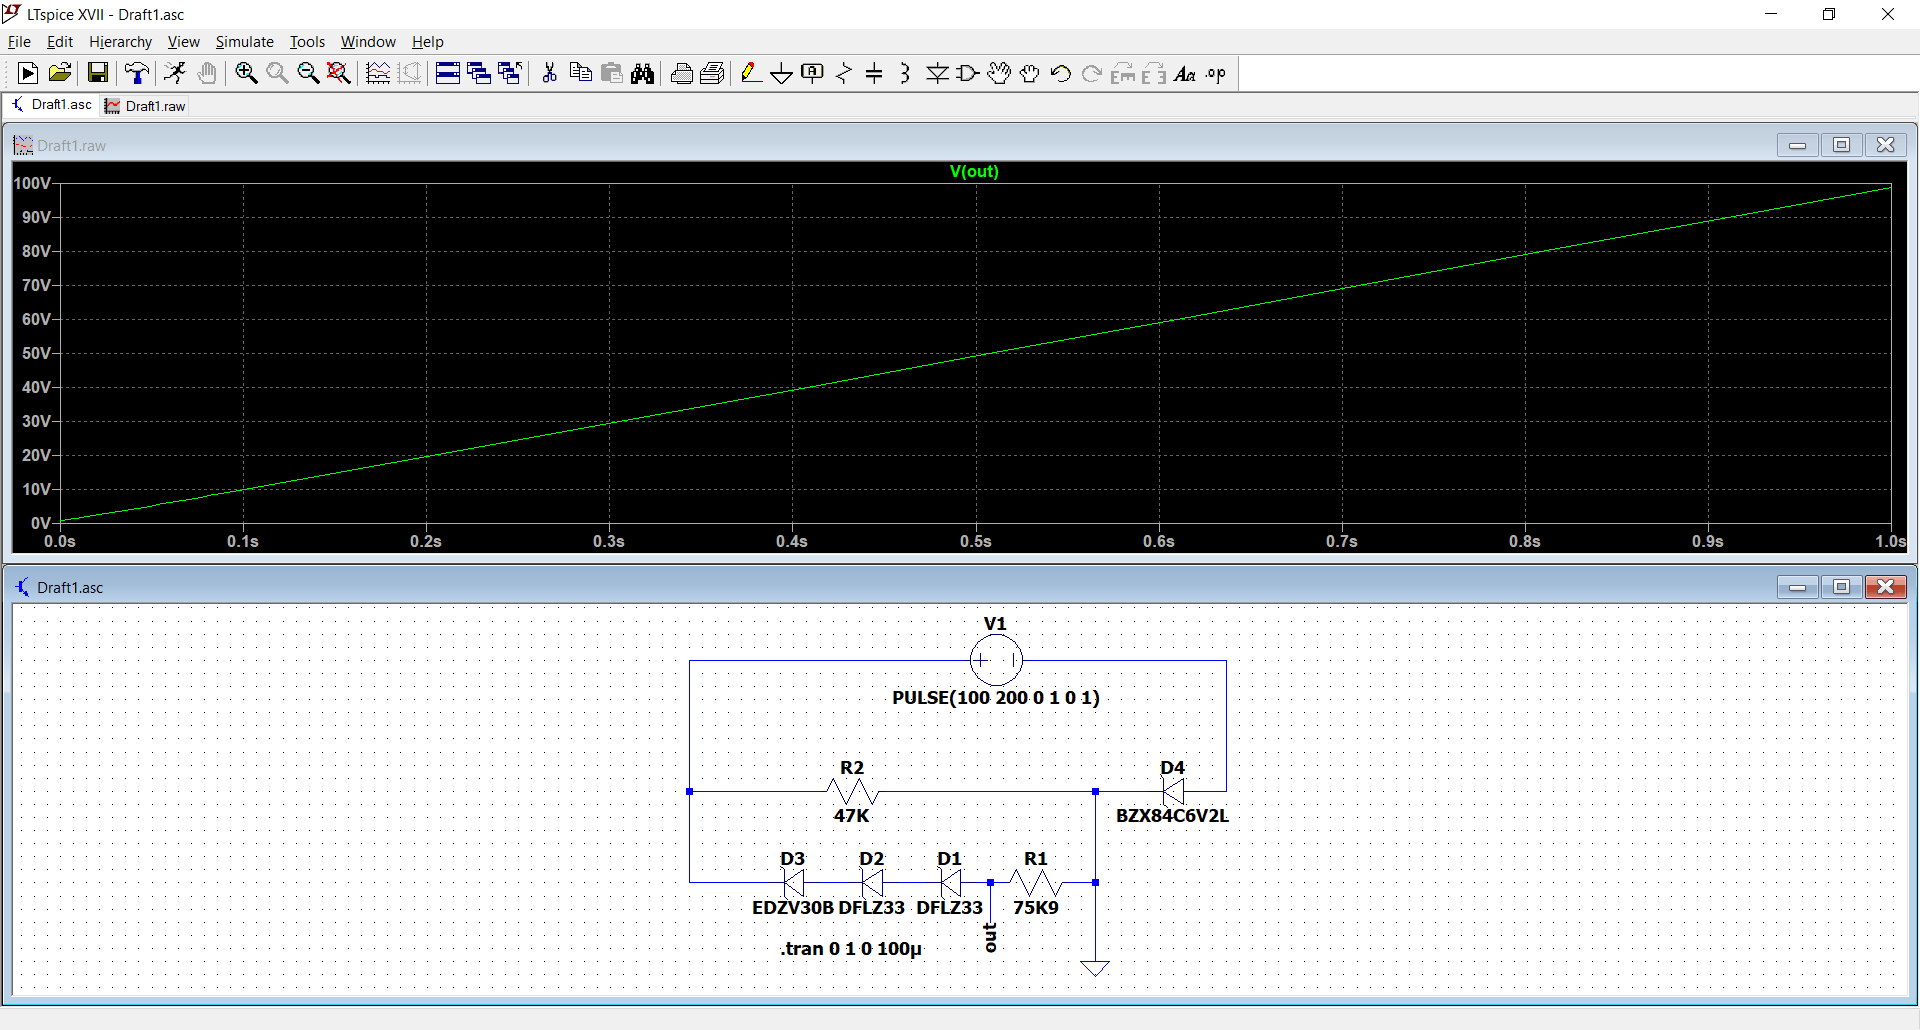The width and height of the screenshot is (1920, 1030).
Task: Click the autorange waveform icon
Action: coord(378,73)
